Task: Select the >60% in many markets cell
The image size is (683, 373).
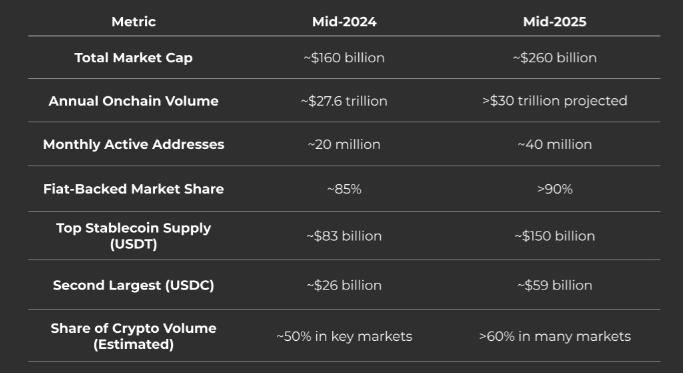Action: pos(555,336)
